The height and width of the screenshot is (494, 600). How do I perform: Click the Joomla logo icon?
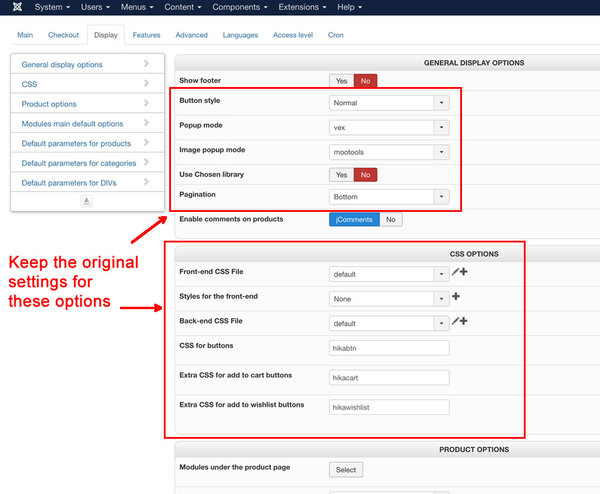tap(17, 7)
